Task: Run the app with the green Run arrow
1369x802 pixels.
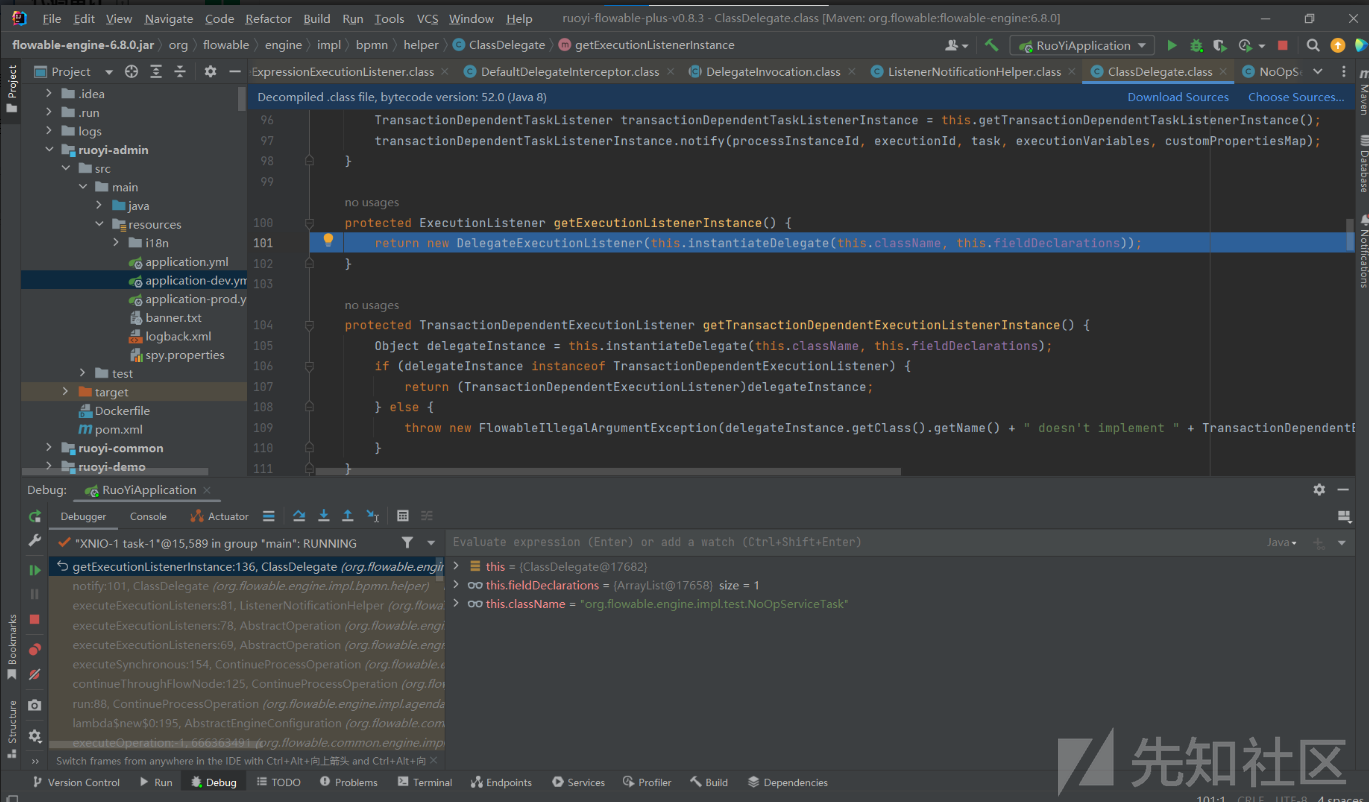Action: 1172,45
